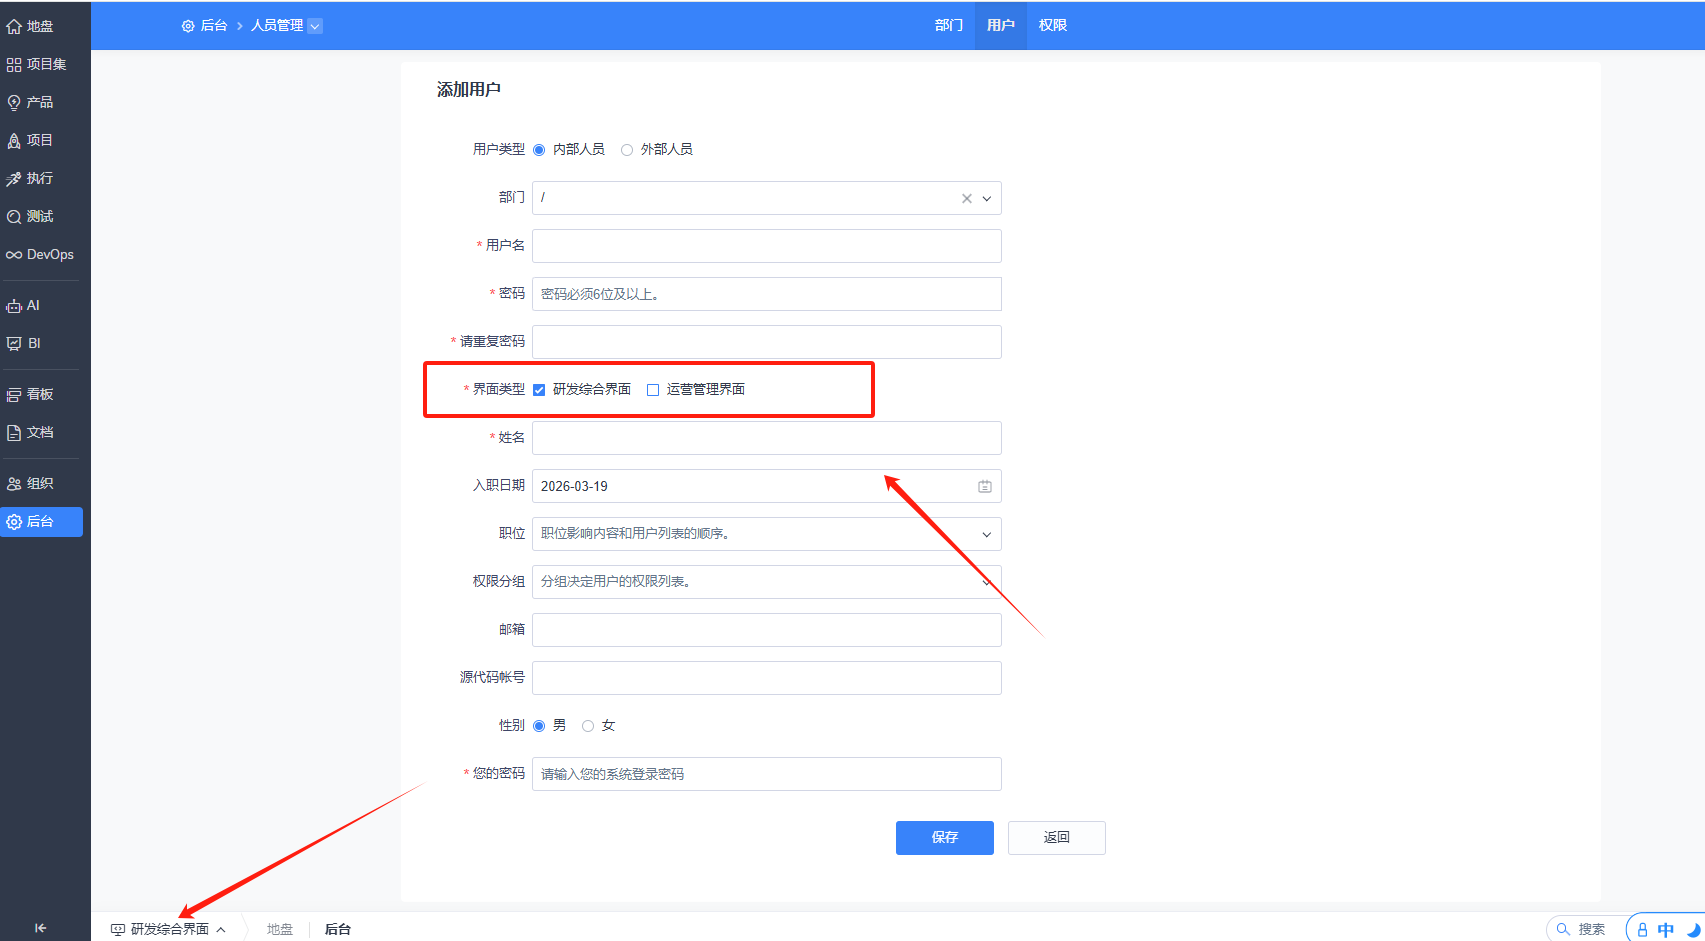Click the 后台 gear icon in breadcrumb
The height and width of the screenshot is (941, 1705).
pos(188,26)
